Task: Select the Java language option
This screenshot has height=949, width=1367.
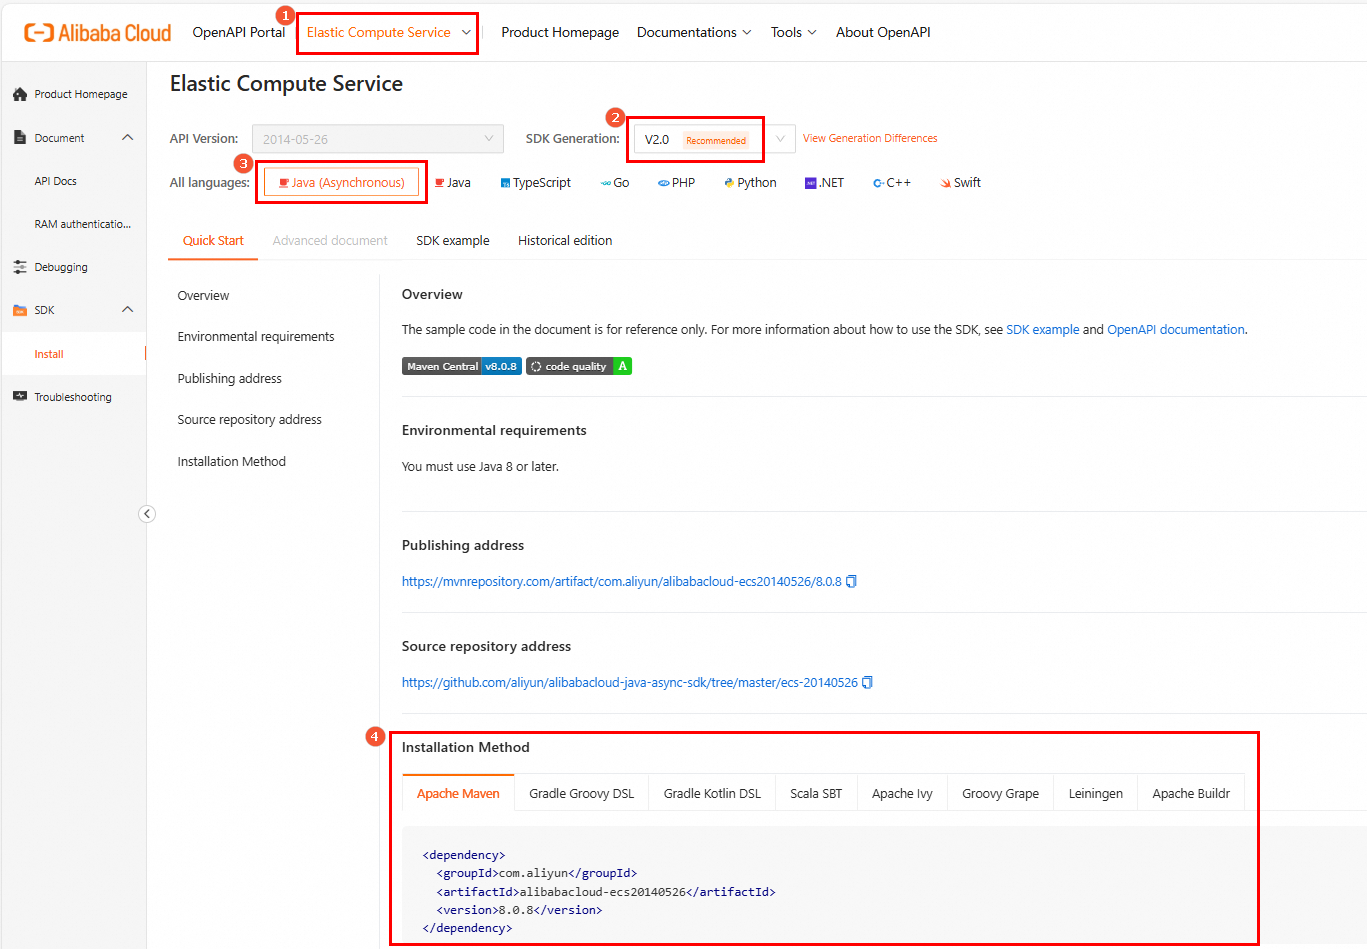Action: [x=453, y=183]
